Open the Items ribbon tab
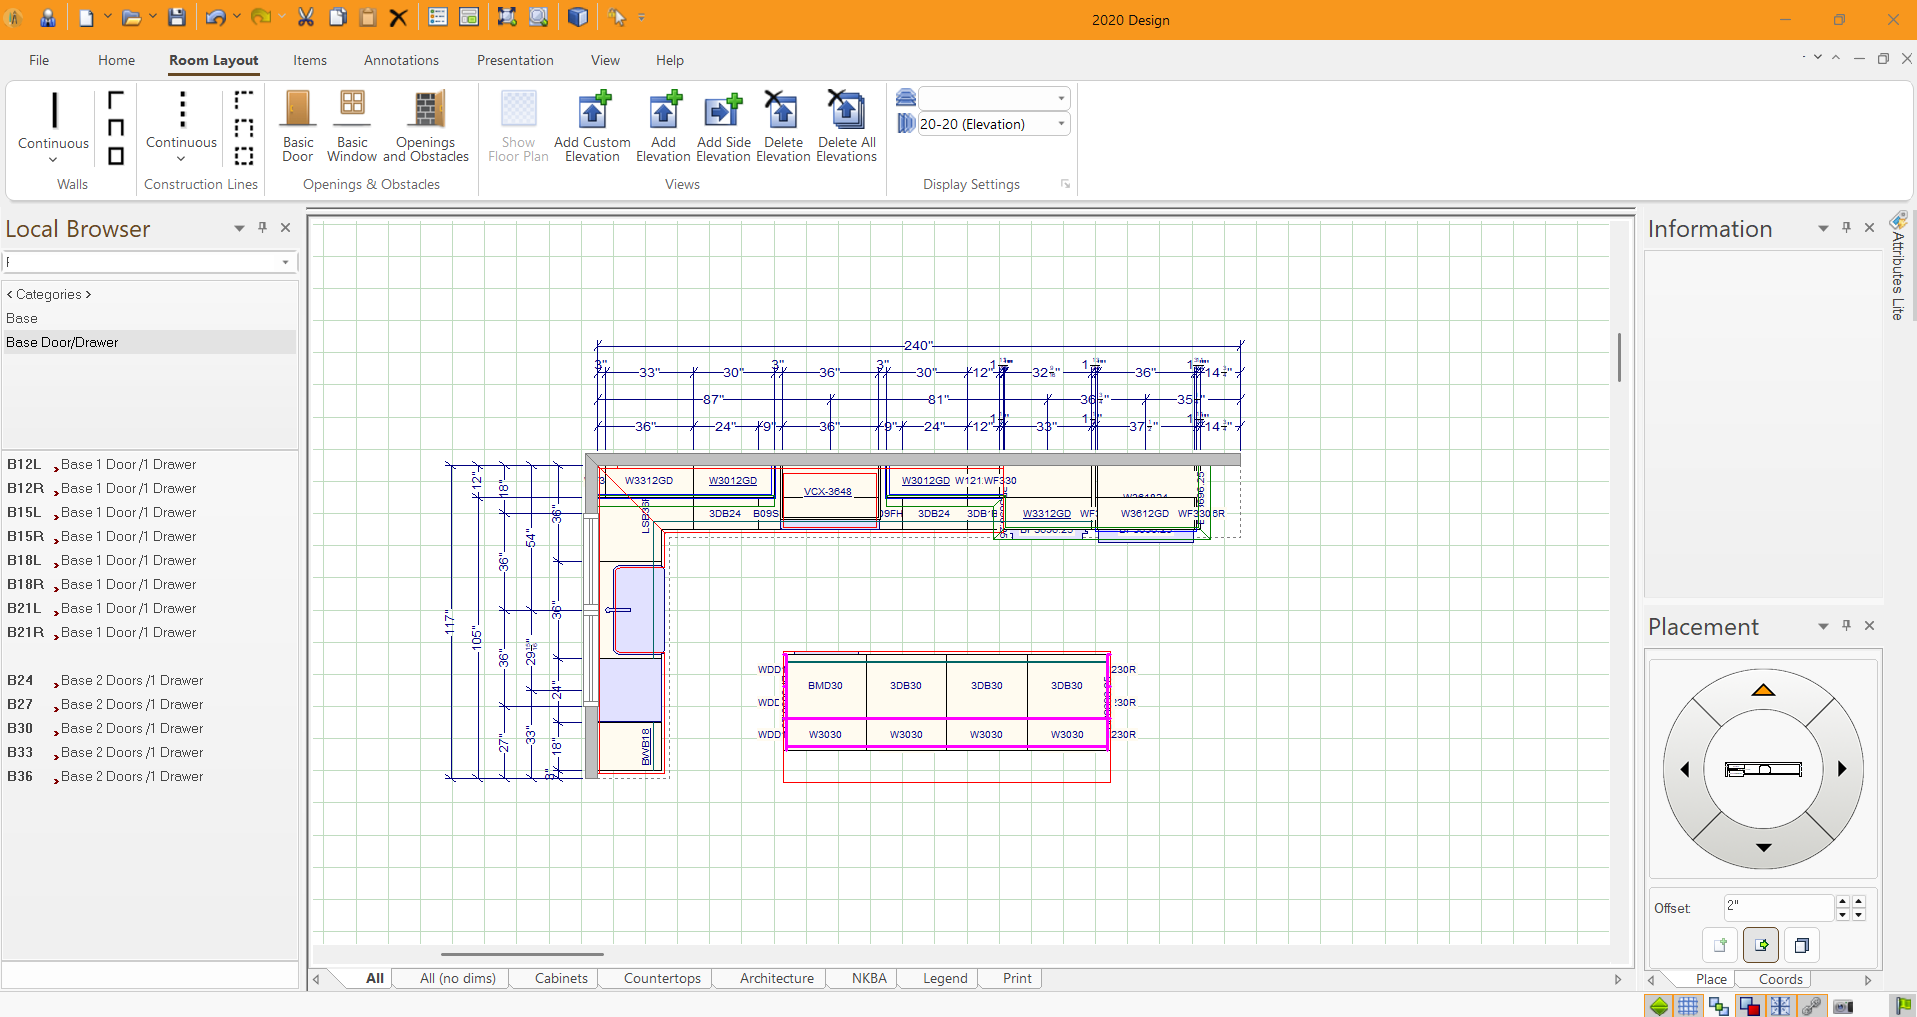The image size is (1917, 1017). [310, 60]
